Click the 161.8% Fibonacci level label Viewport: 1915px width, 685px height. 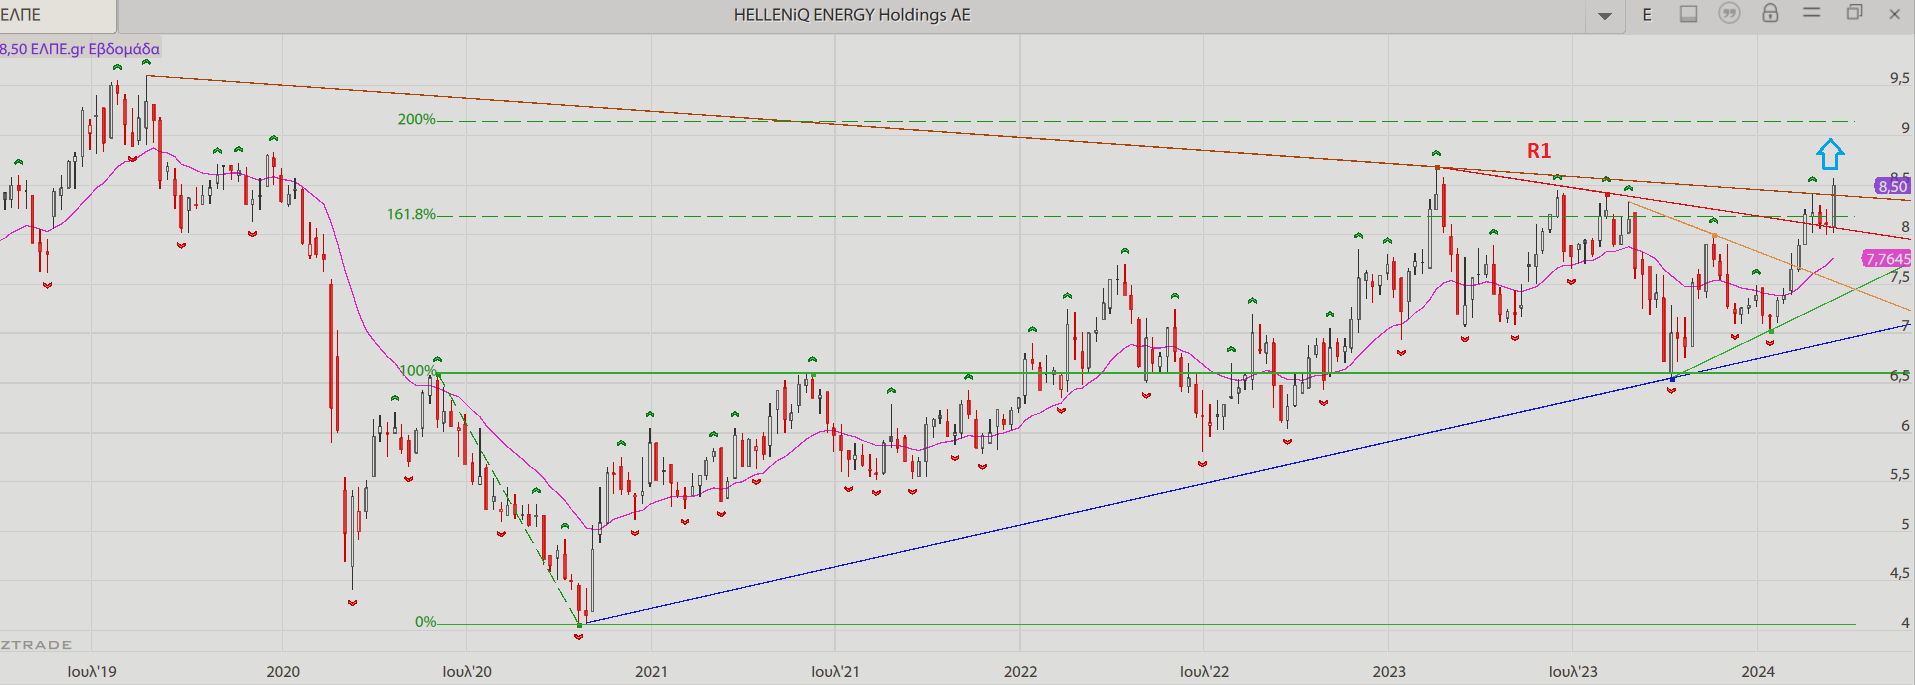coord(411,214)
